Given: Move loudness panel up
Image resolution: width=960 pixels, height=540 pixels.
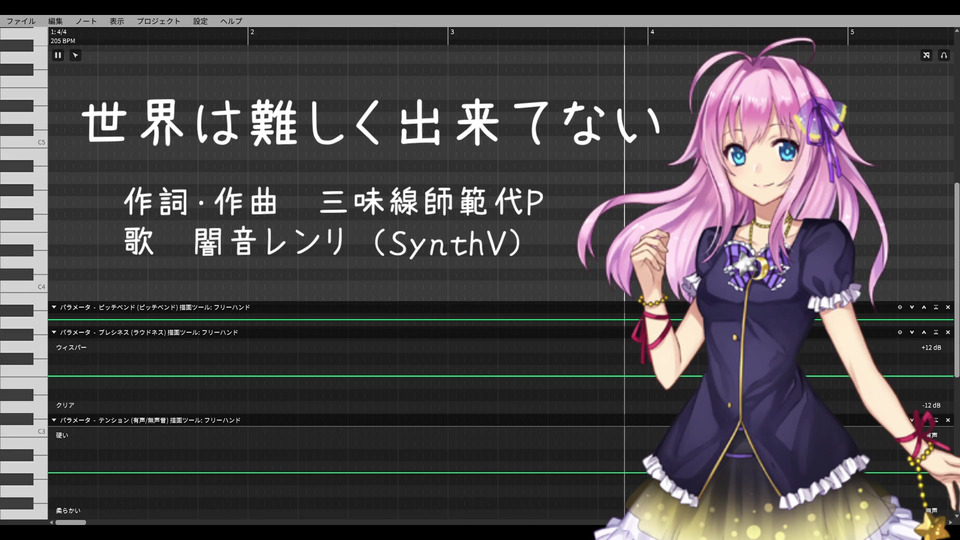Looking at the screenshot, I should [x=924, y=332].
